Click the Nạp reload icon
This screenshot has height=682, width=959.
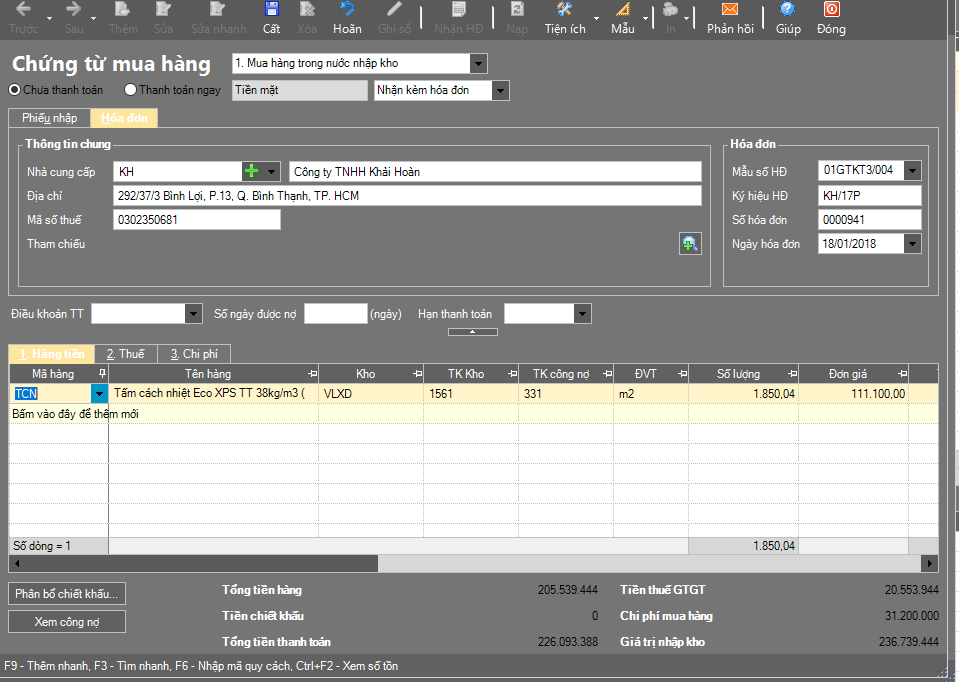[517, 9]
